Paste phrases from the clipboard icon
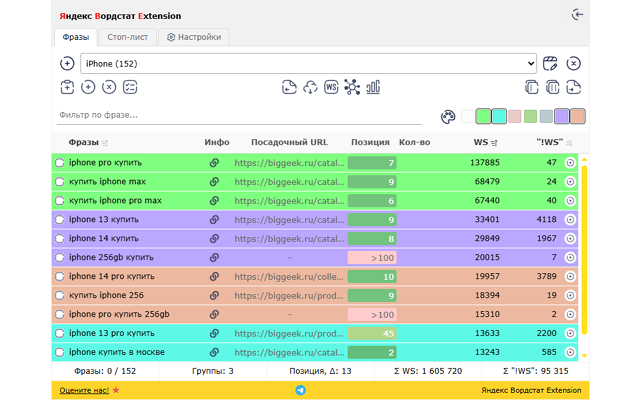 67,87
